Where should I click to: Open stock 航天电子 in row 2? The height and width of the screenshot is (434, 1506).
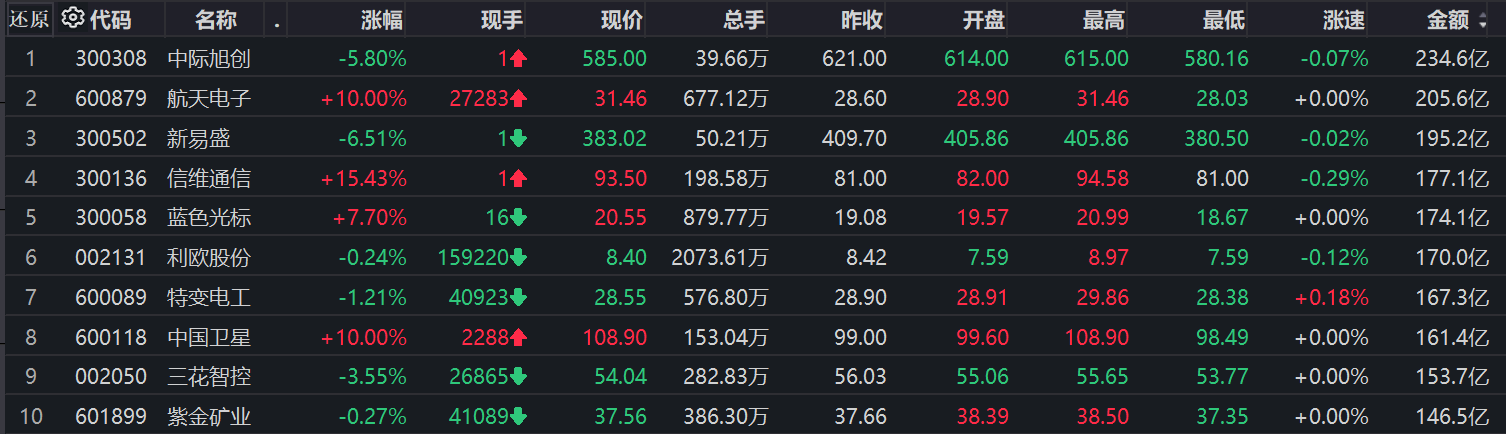pos(209,99)
